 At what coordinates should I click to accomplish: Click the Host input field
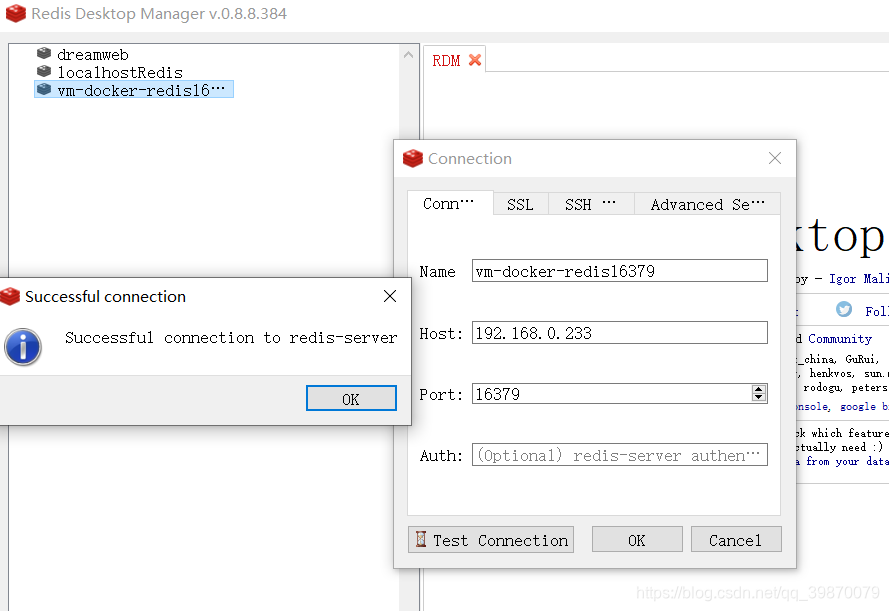click(620, 333)
